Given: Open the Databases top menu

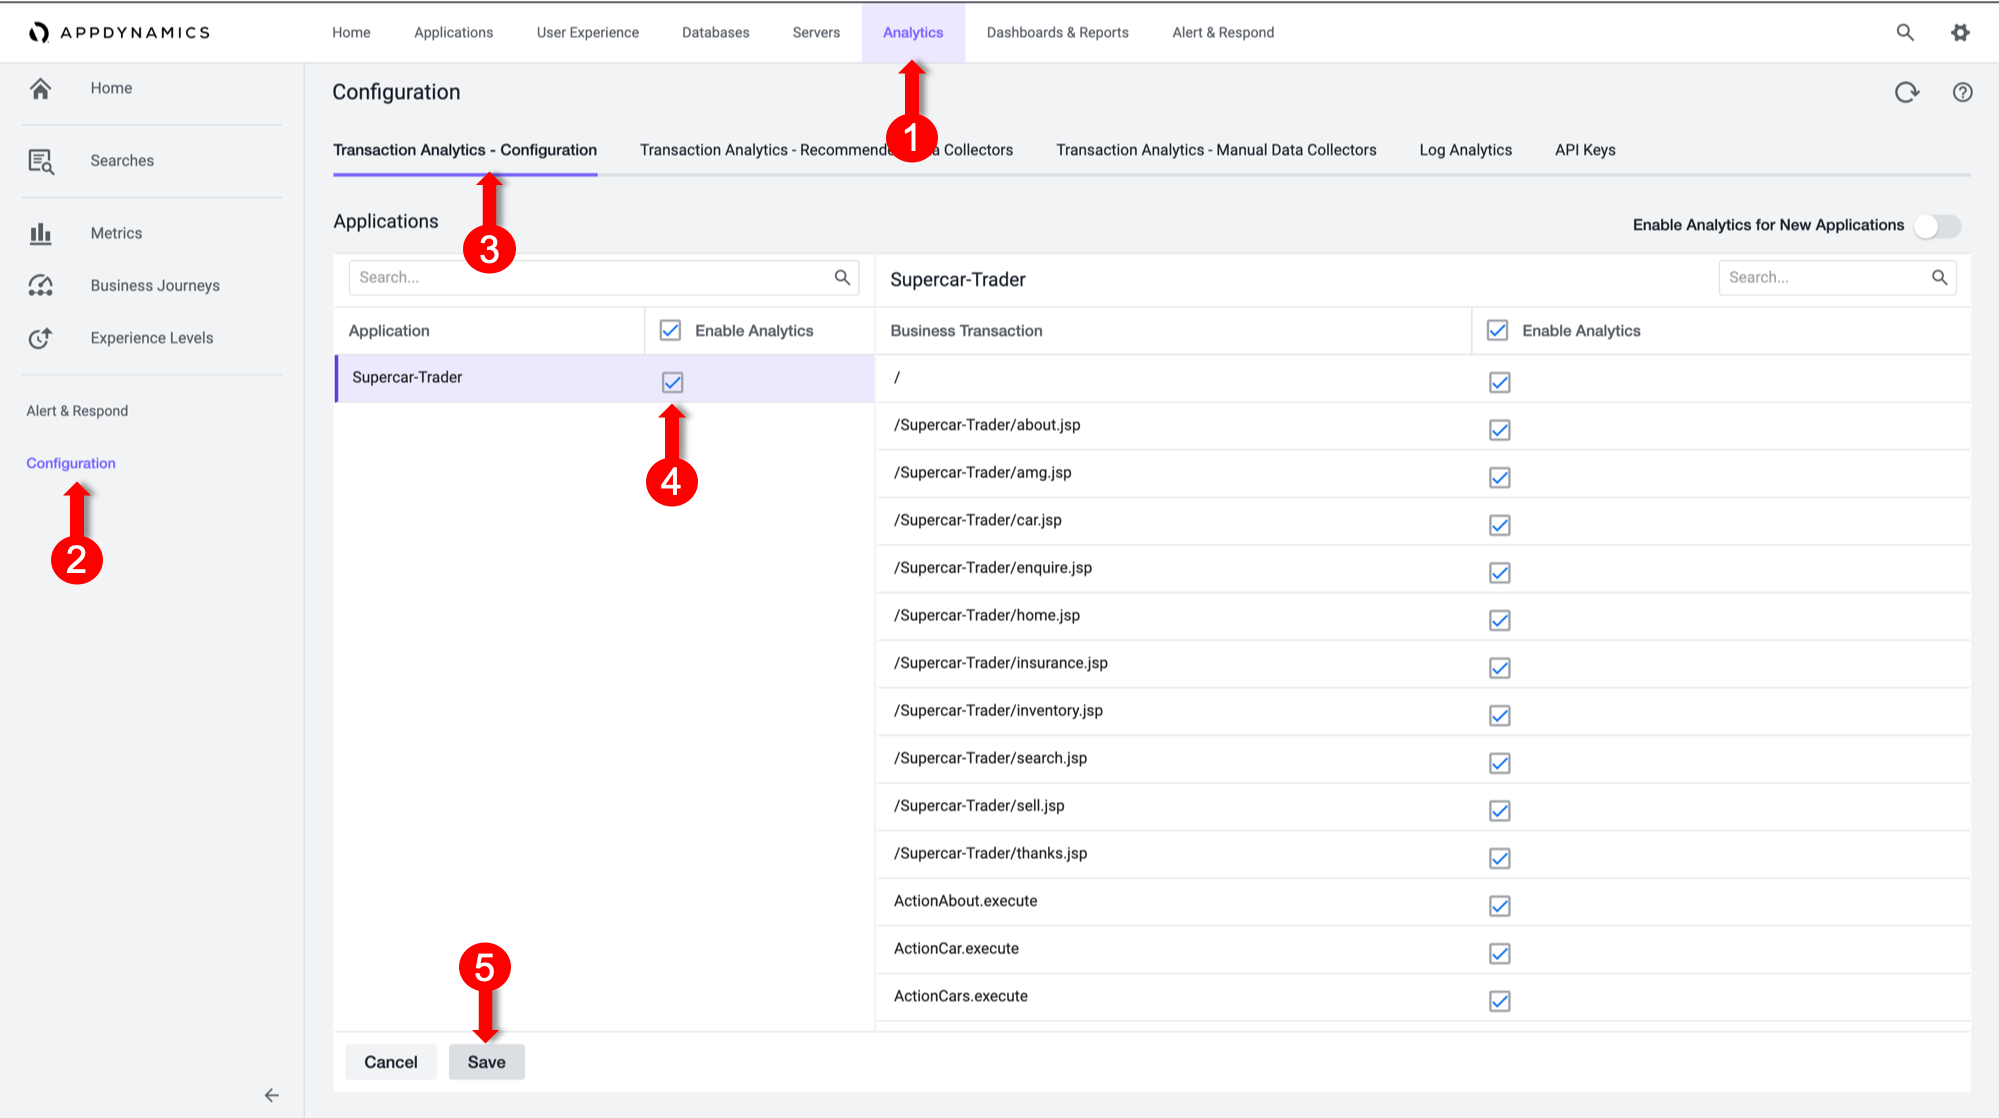Looking at the screenshot, I should click(x=715, y=32).
